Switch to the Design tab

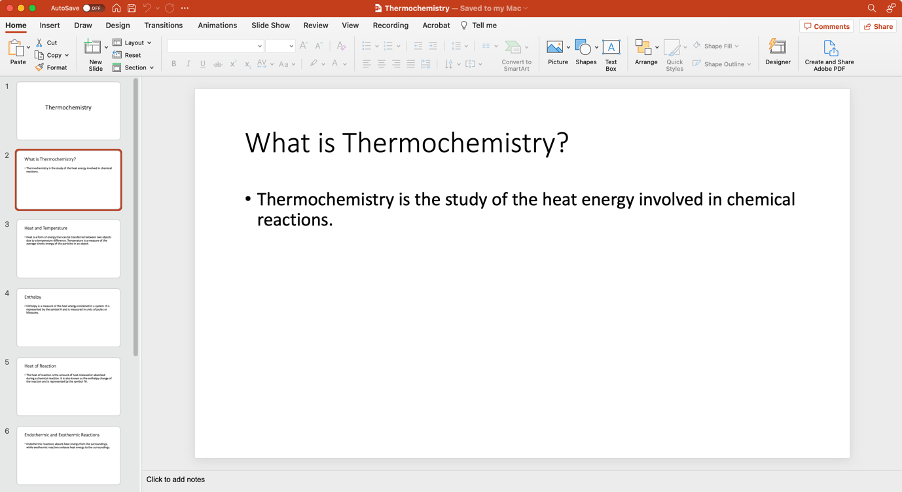tap(117, 25)
